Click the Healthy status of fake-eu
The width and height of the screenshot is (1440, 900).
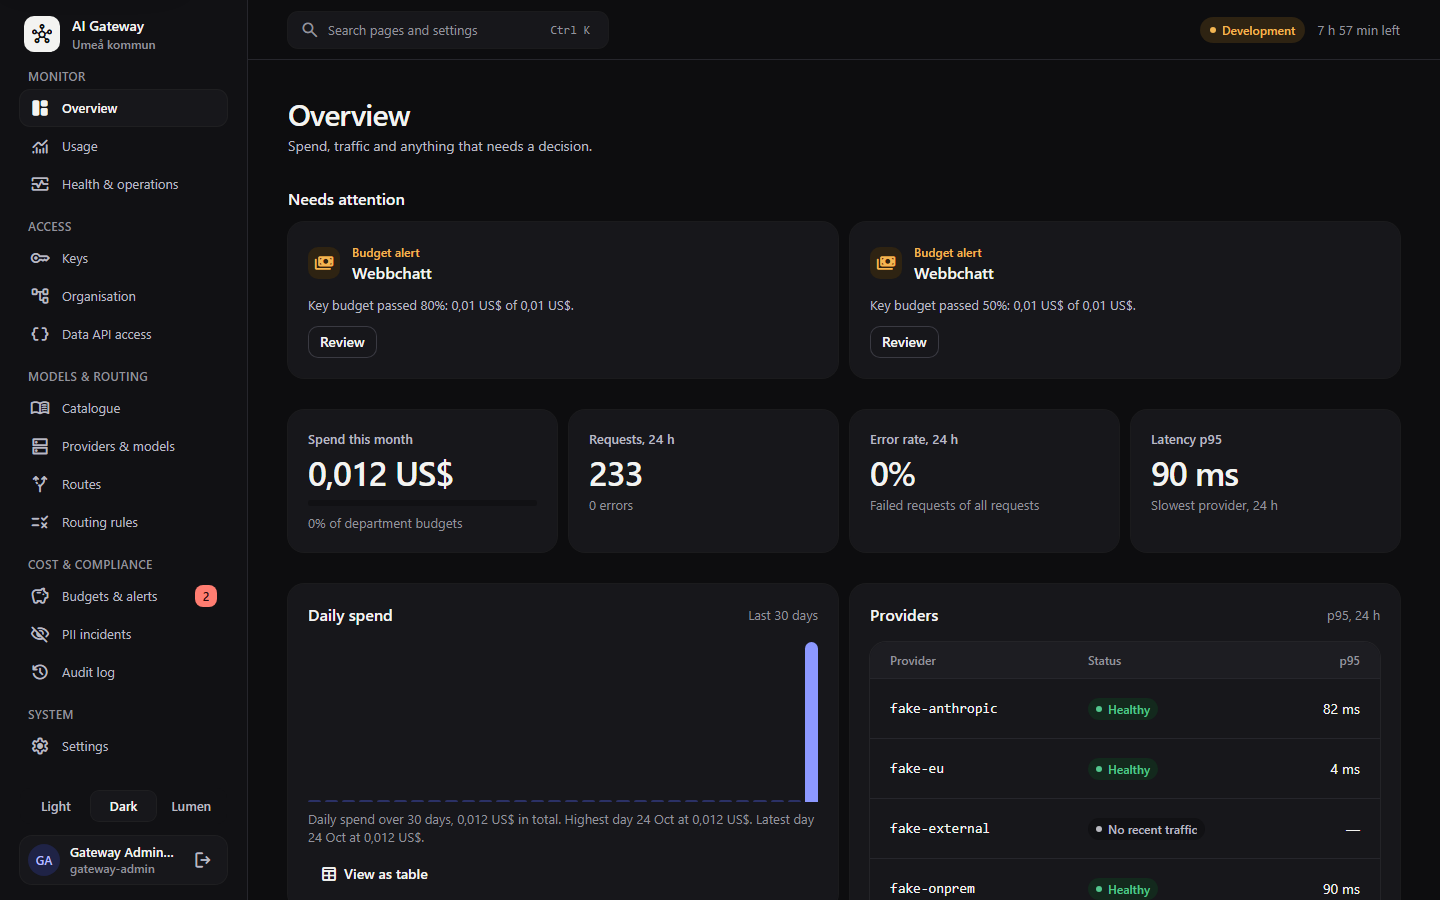1122,769
